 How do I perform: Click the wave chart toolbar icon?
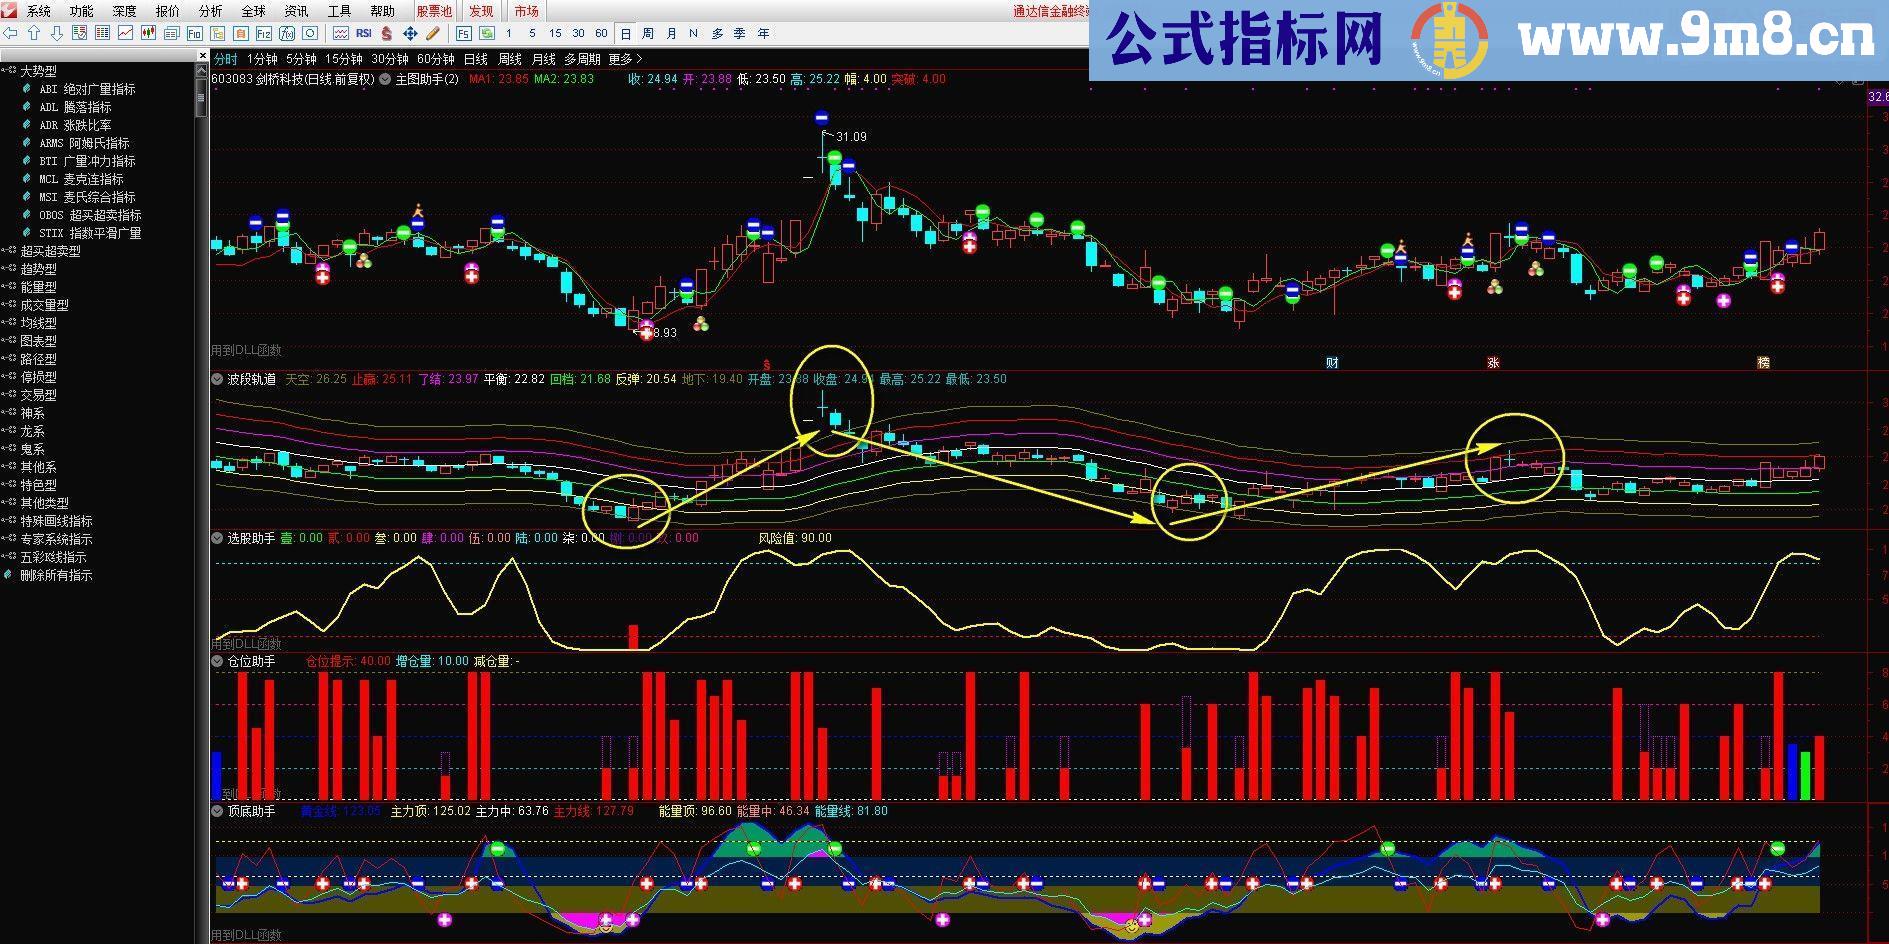click(341, 33)
